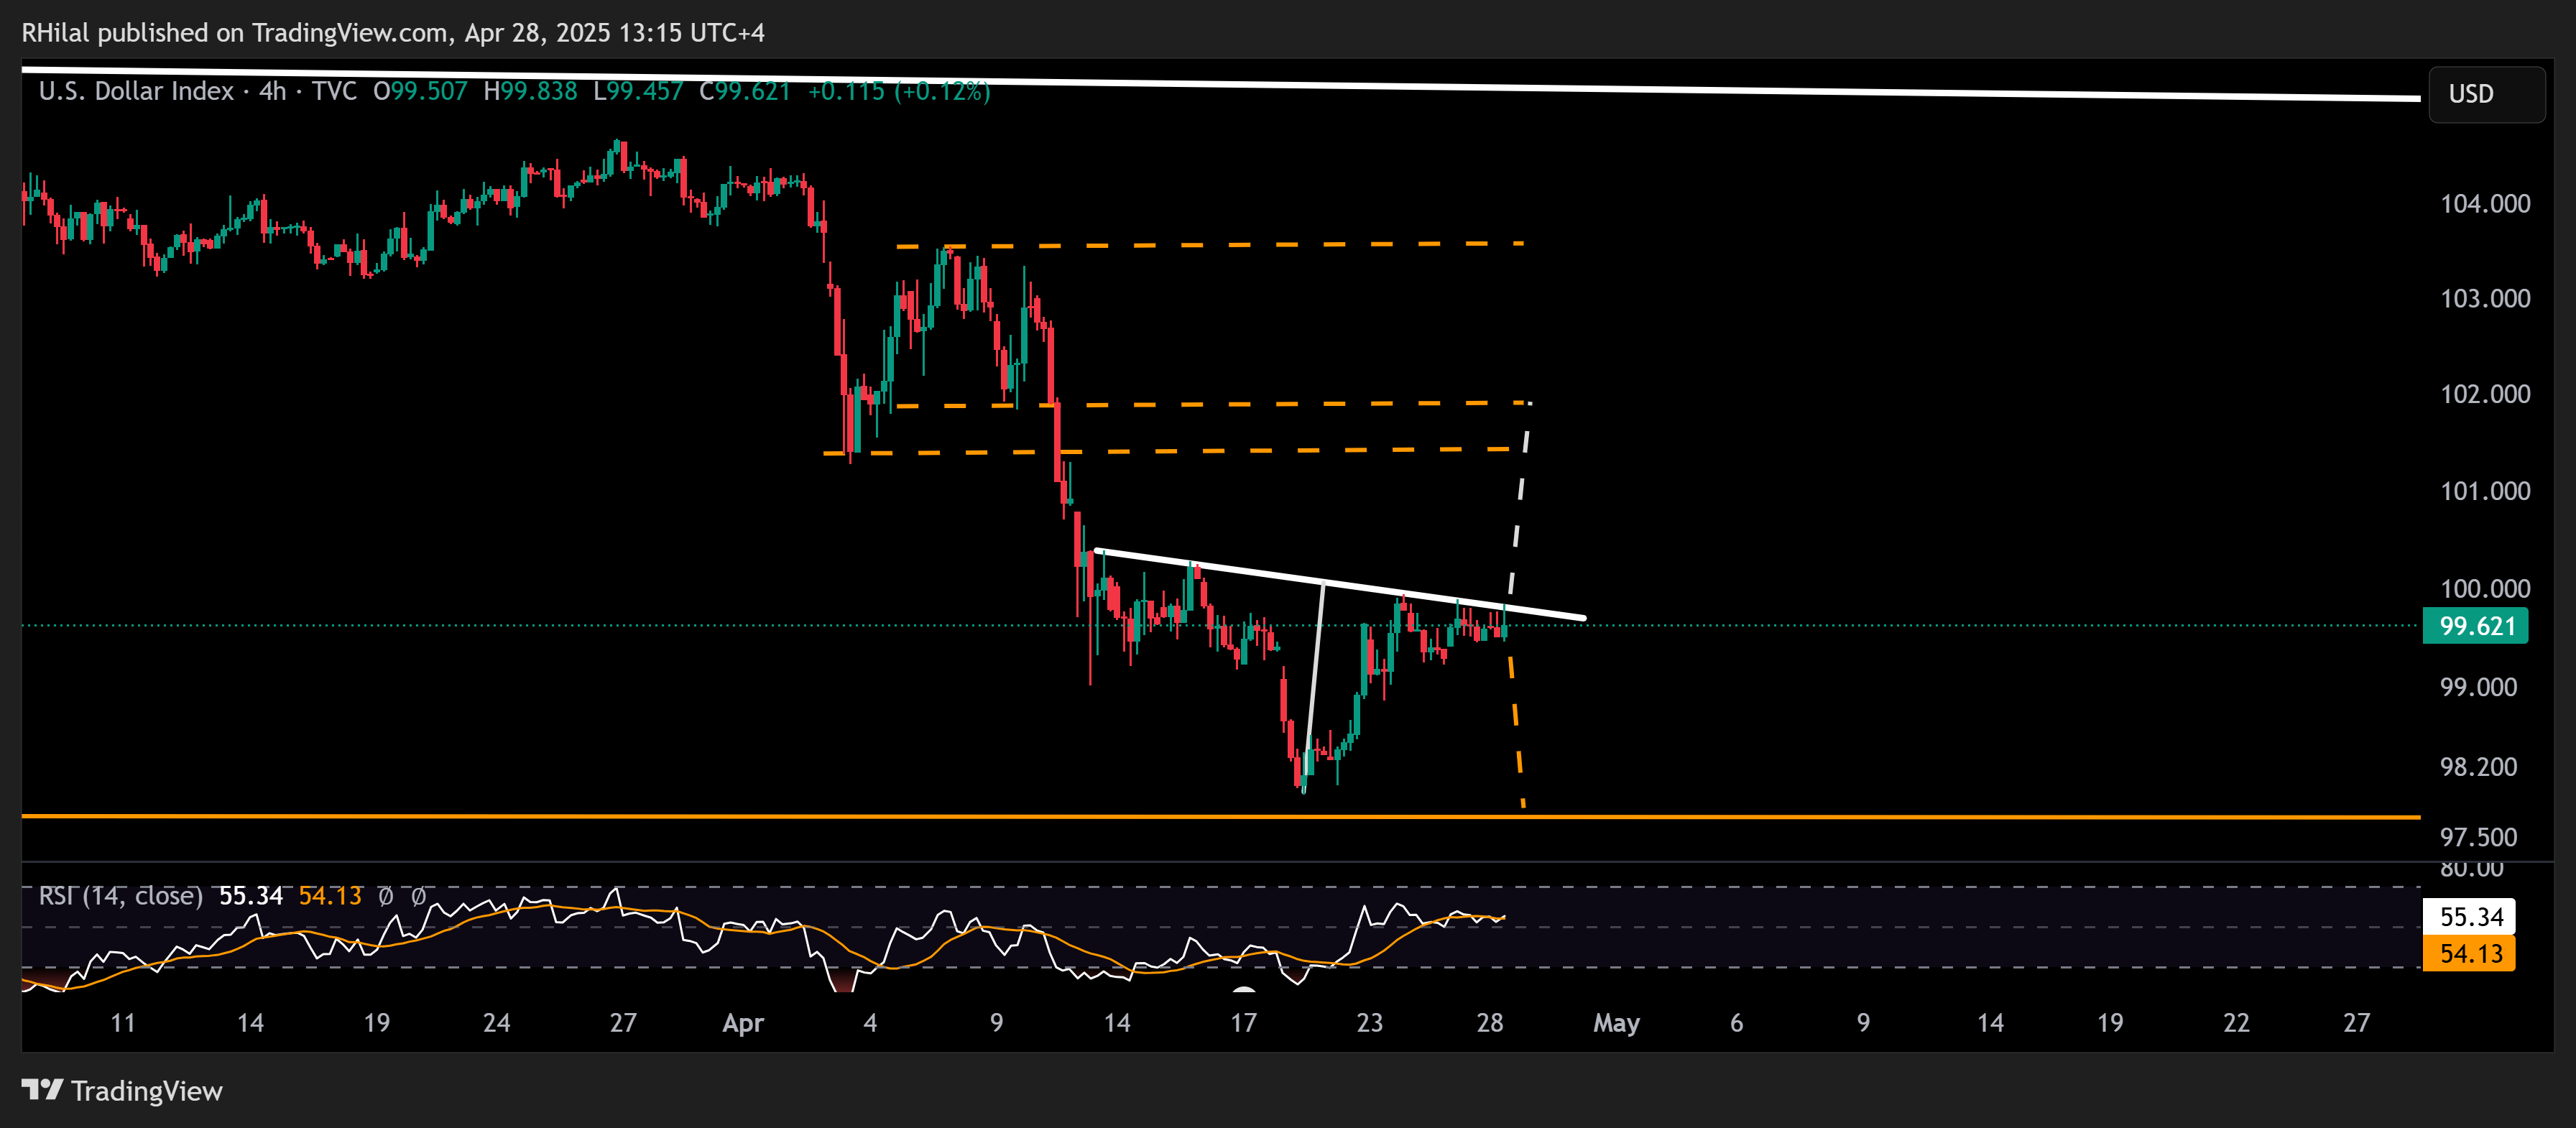Click the orange RSI average label 54.13

[2470, 953]
